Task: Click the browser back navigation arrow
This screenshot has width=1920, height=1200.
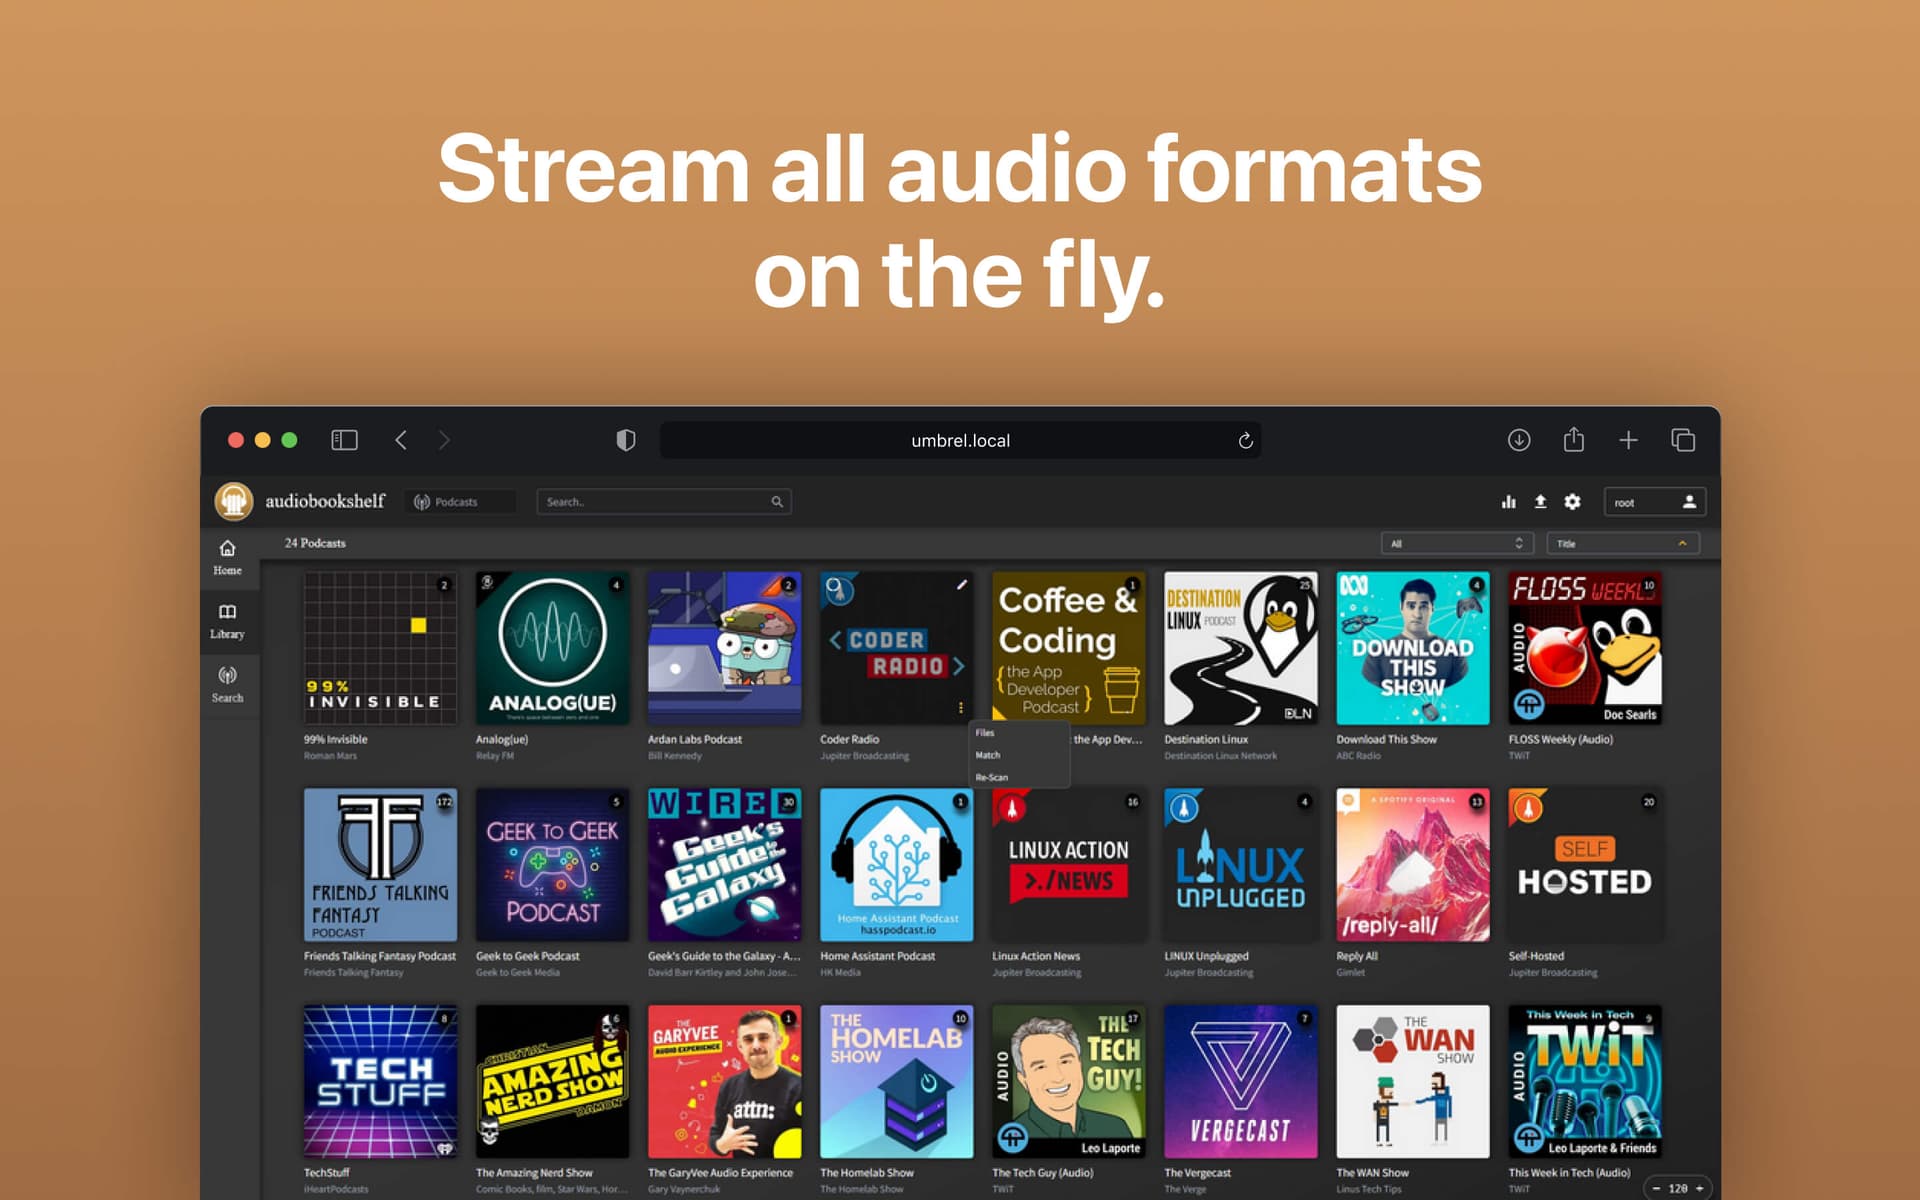Action: click(402, 440)
